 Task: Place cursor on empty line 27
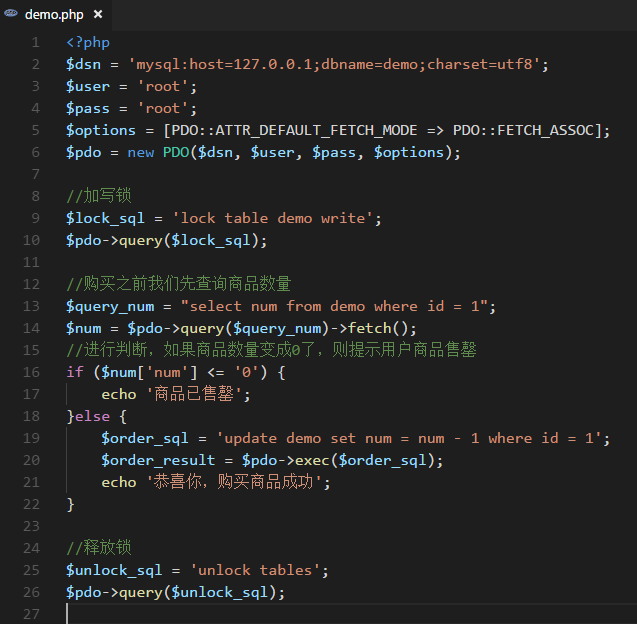point(200,613)
